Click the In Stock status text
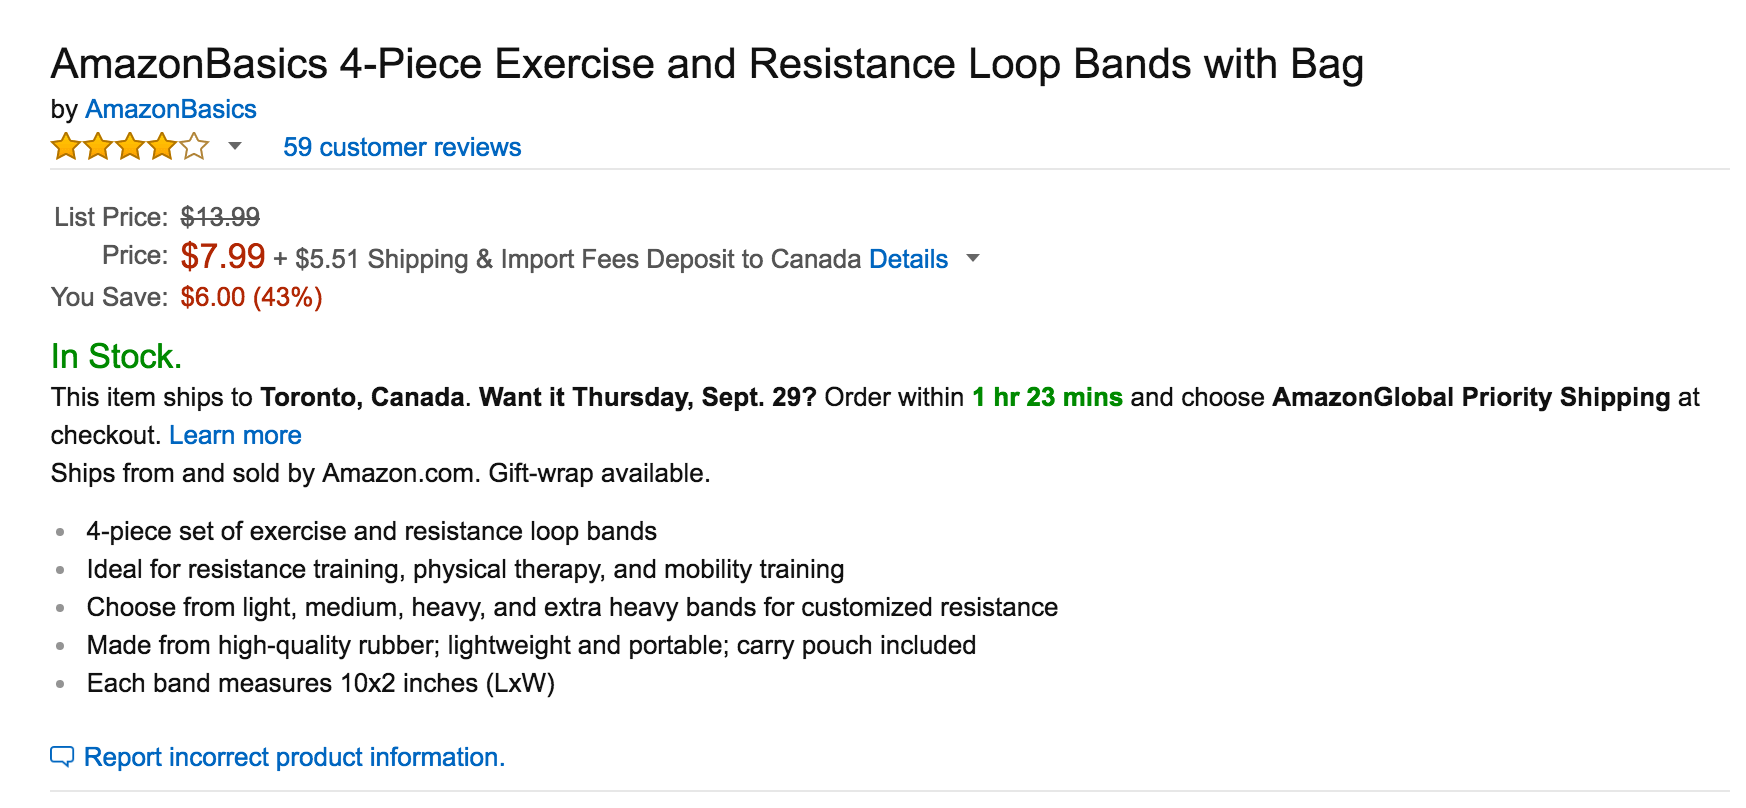The width and height of the screenshot is (1746, 808). [x=116, y=355]
